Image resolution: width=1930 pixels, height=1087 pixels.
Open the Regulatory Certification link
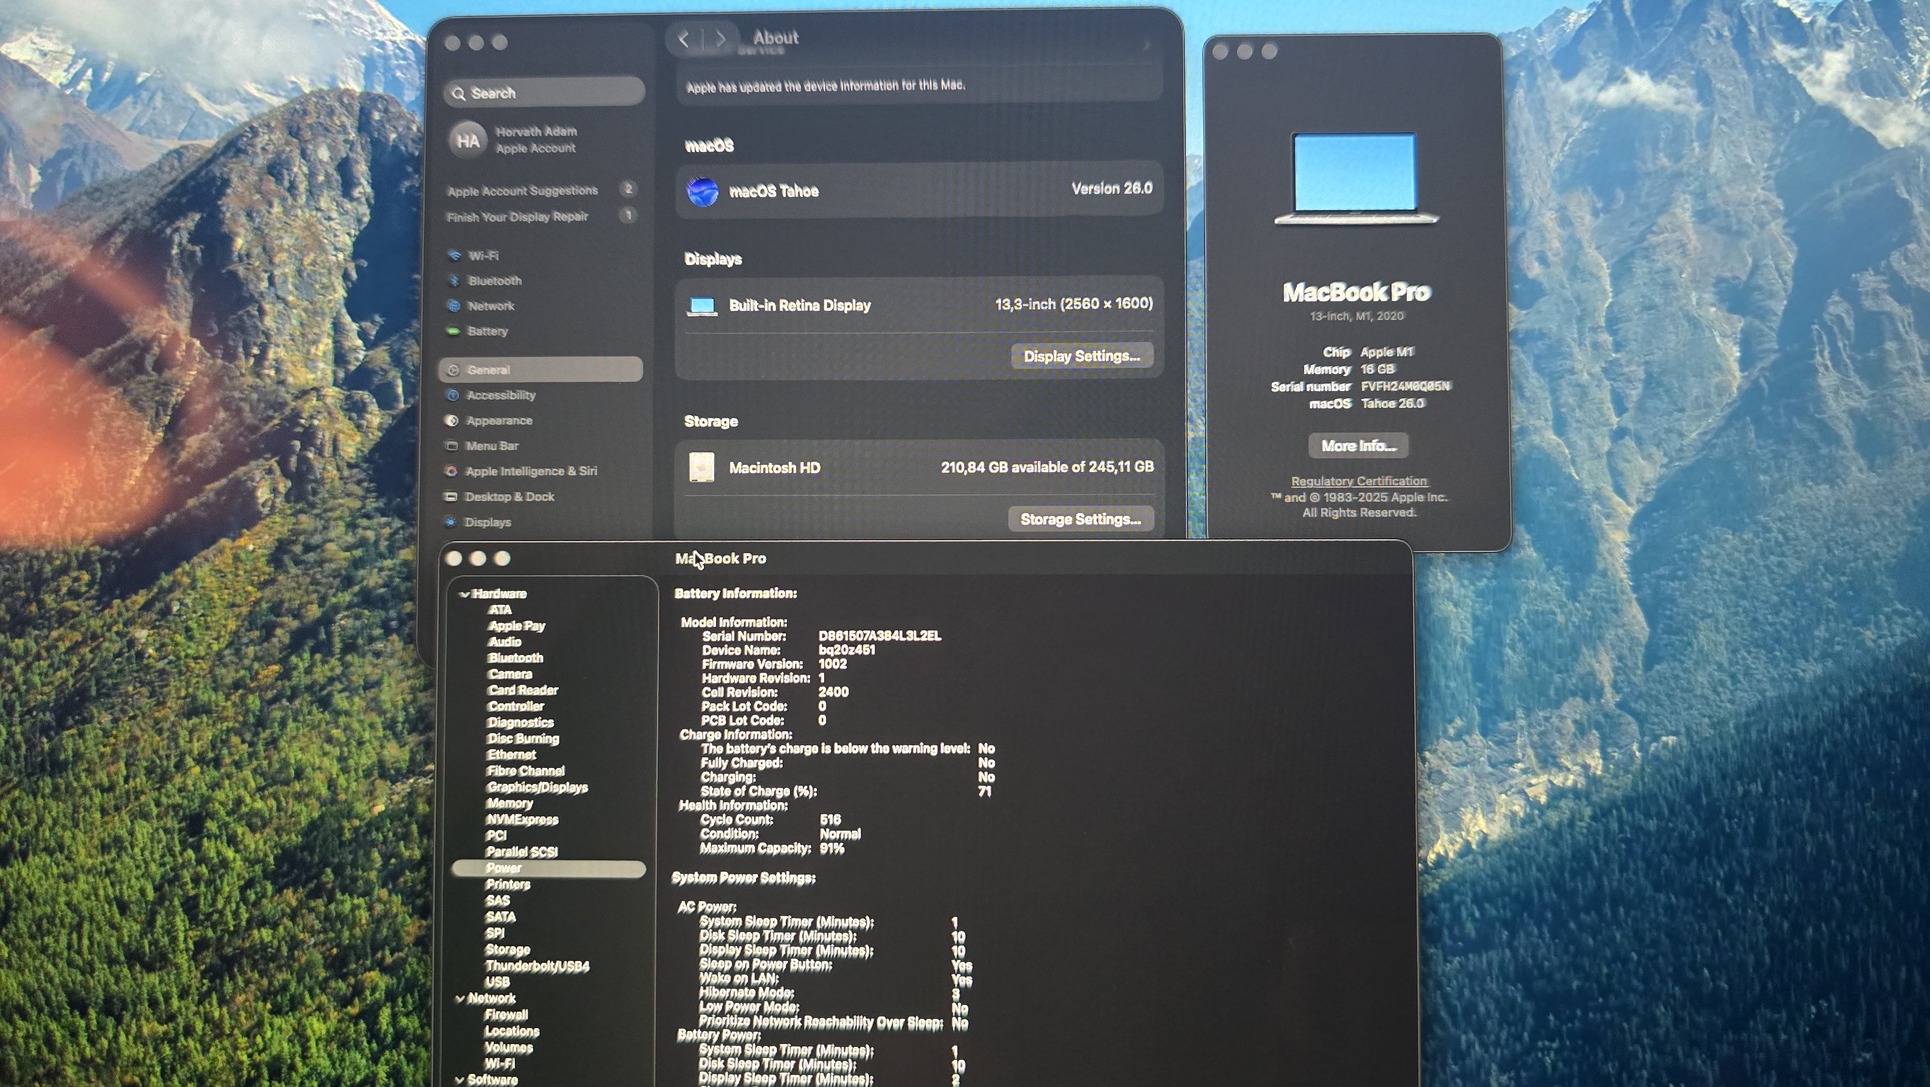[x=1358, y=481]
